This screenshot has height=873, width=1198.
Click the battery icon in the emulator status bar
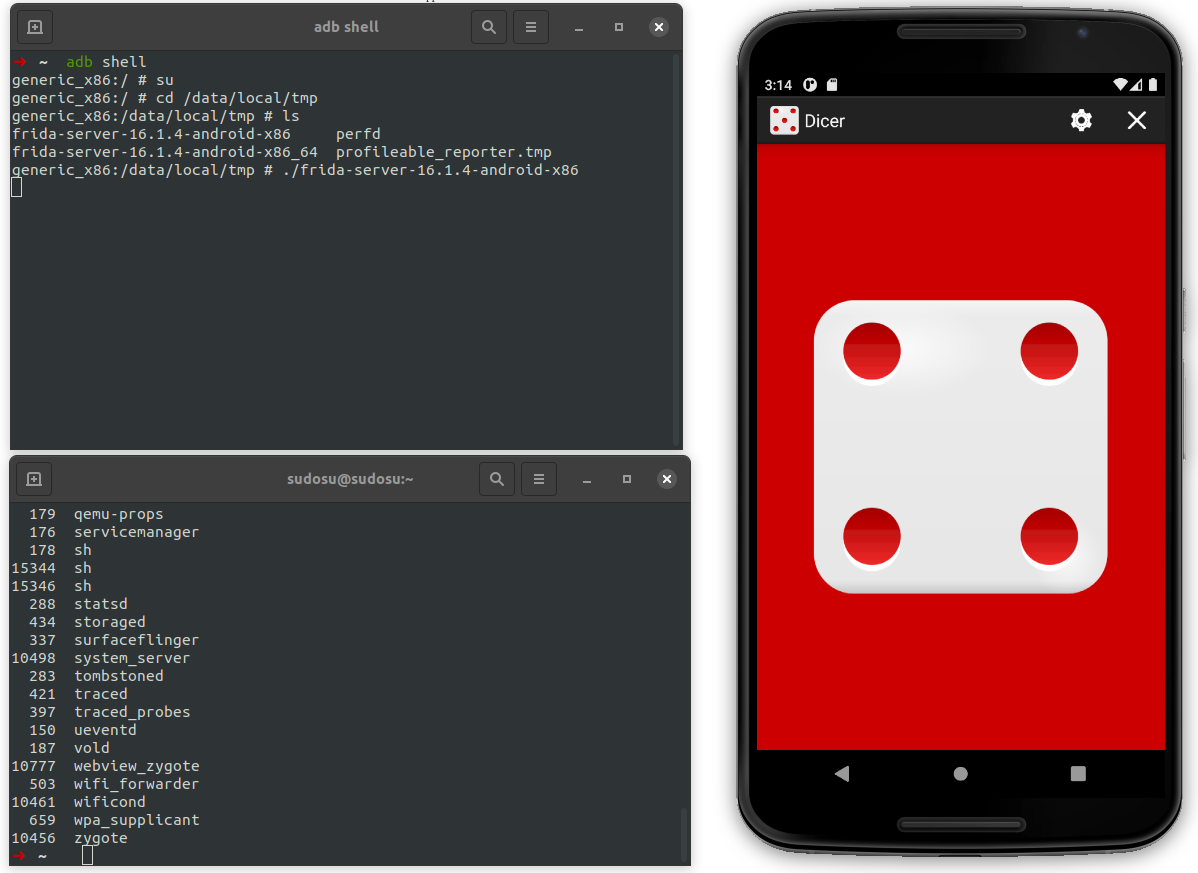coord(1152,84)
